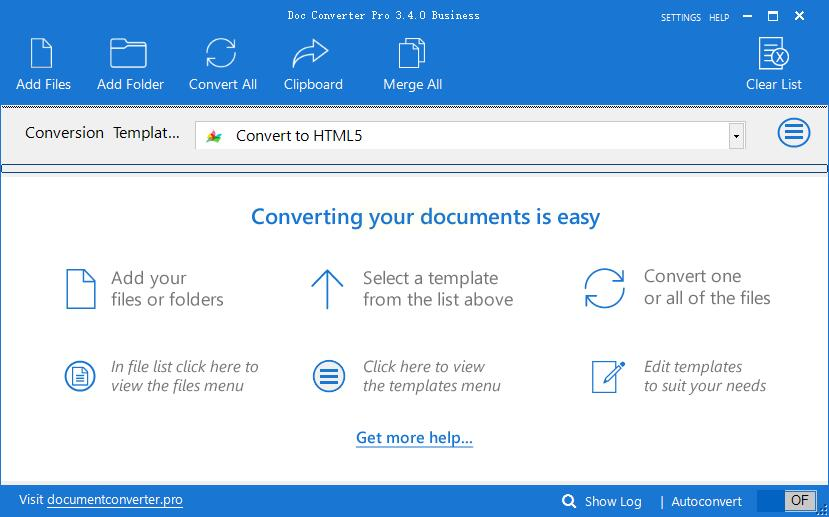Follow the Get more help... link
Viewport: 829px width, 517px height.
[414, 438]
